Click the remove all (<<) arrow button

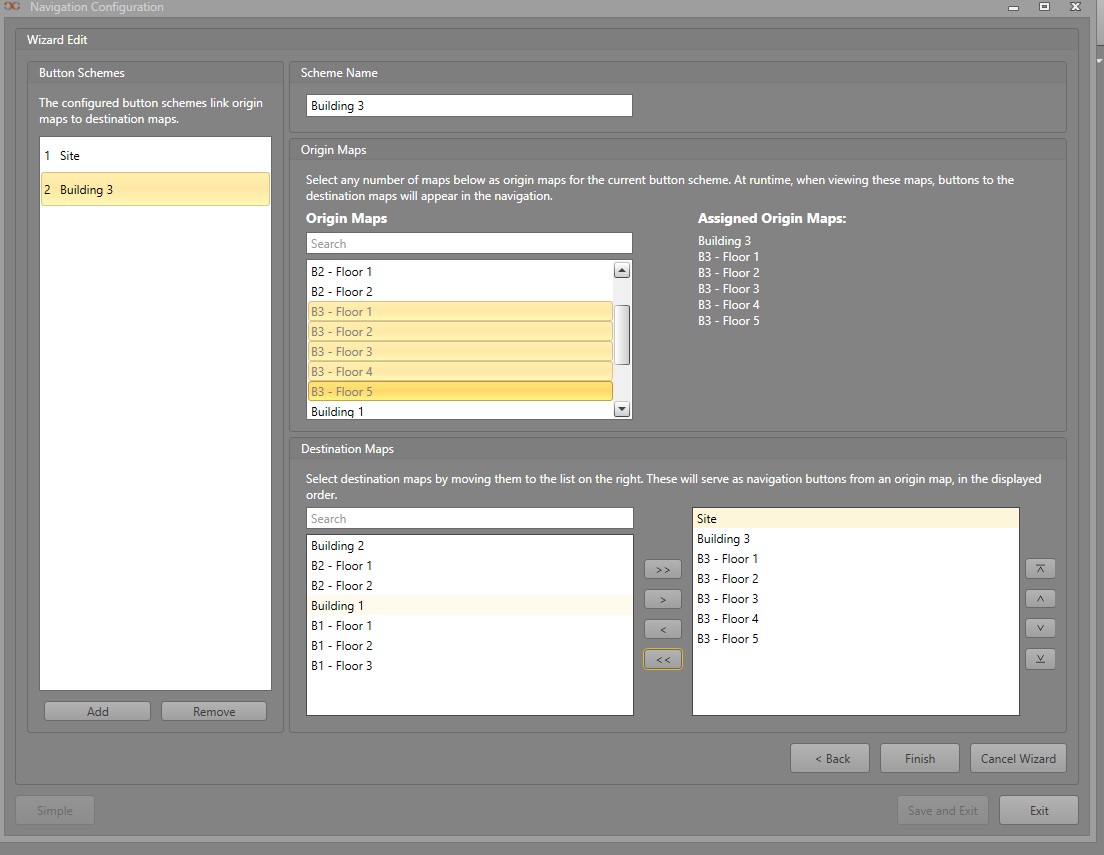coord(662,659)
